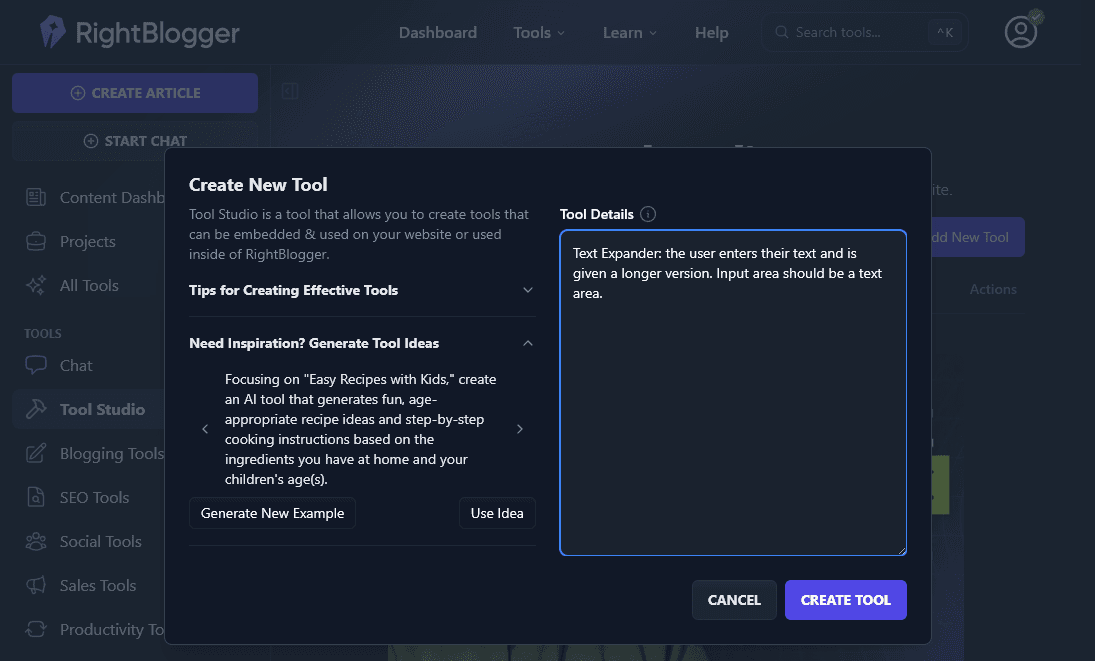This screenshot has width=1095, height=661.
Task: Open the Learn dropdown menu
Action: tap(629, 33)
